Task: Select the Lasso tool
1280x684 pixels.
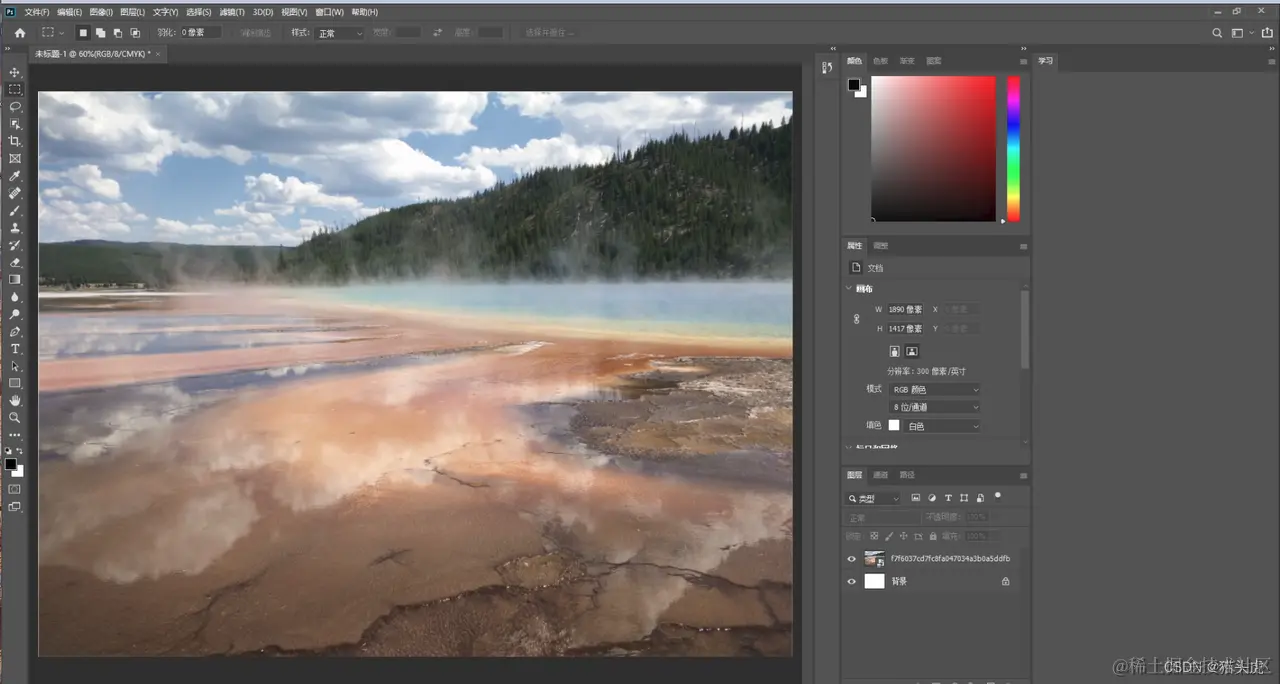Action: [15, 106]
